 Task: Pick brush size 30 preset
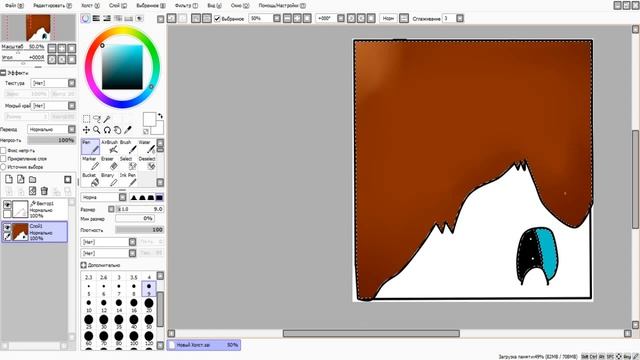[x=104, y=322]
